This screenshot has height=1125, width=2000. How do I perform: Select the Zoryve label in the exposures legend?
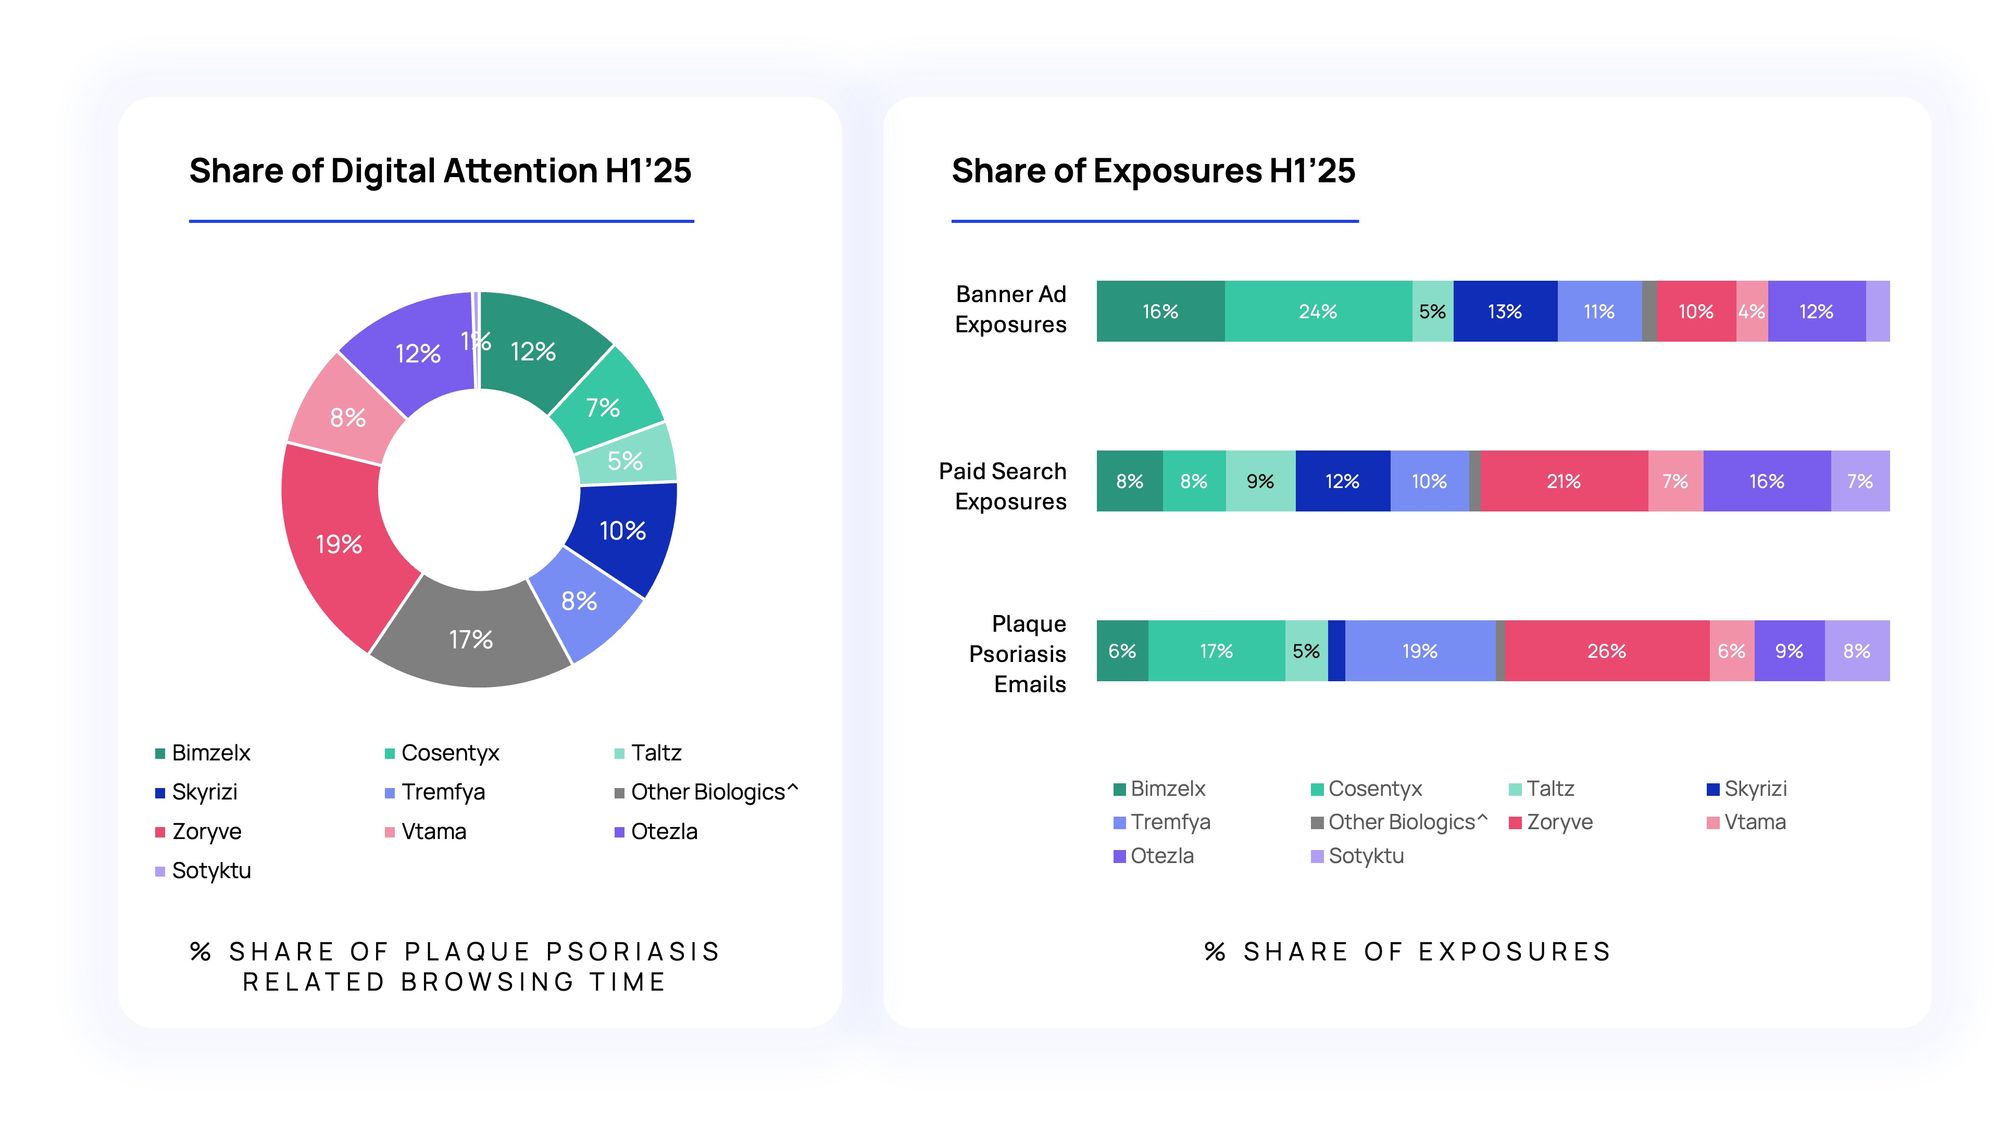pyautogui.click(x=1559, y=822)
